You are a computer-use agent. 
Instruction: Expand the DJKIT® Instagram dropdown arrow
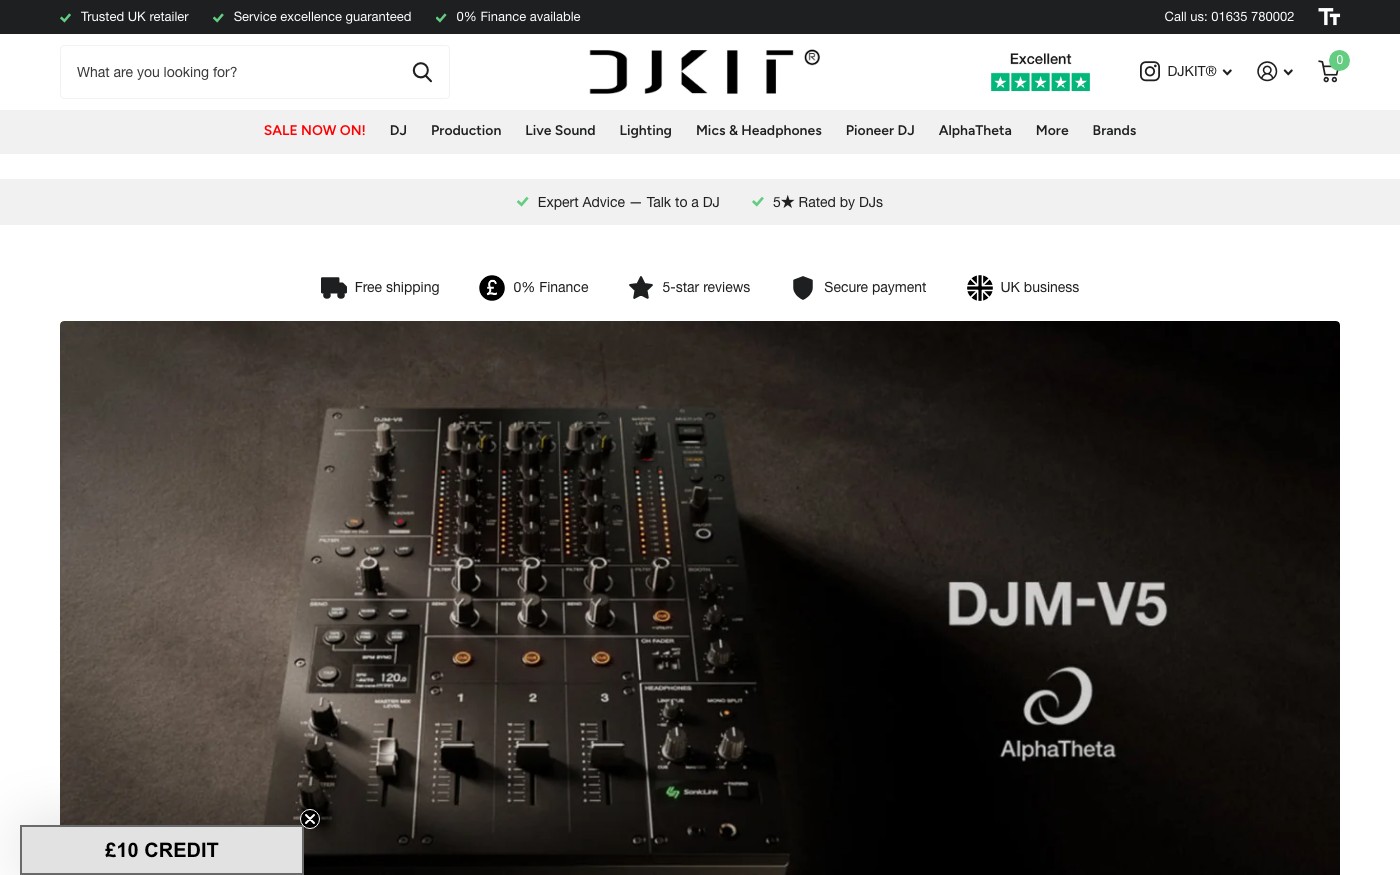pyautogui.click(x=1227, y=72)
